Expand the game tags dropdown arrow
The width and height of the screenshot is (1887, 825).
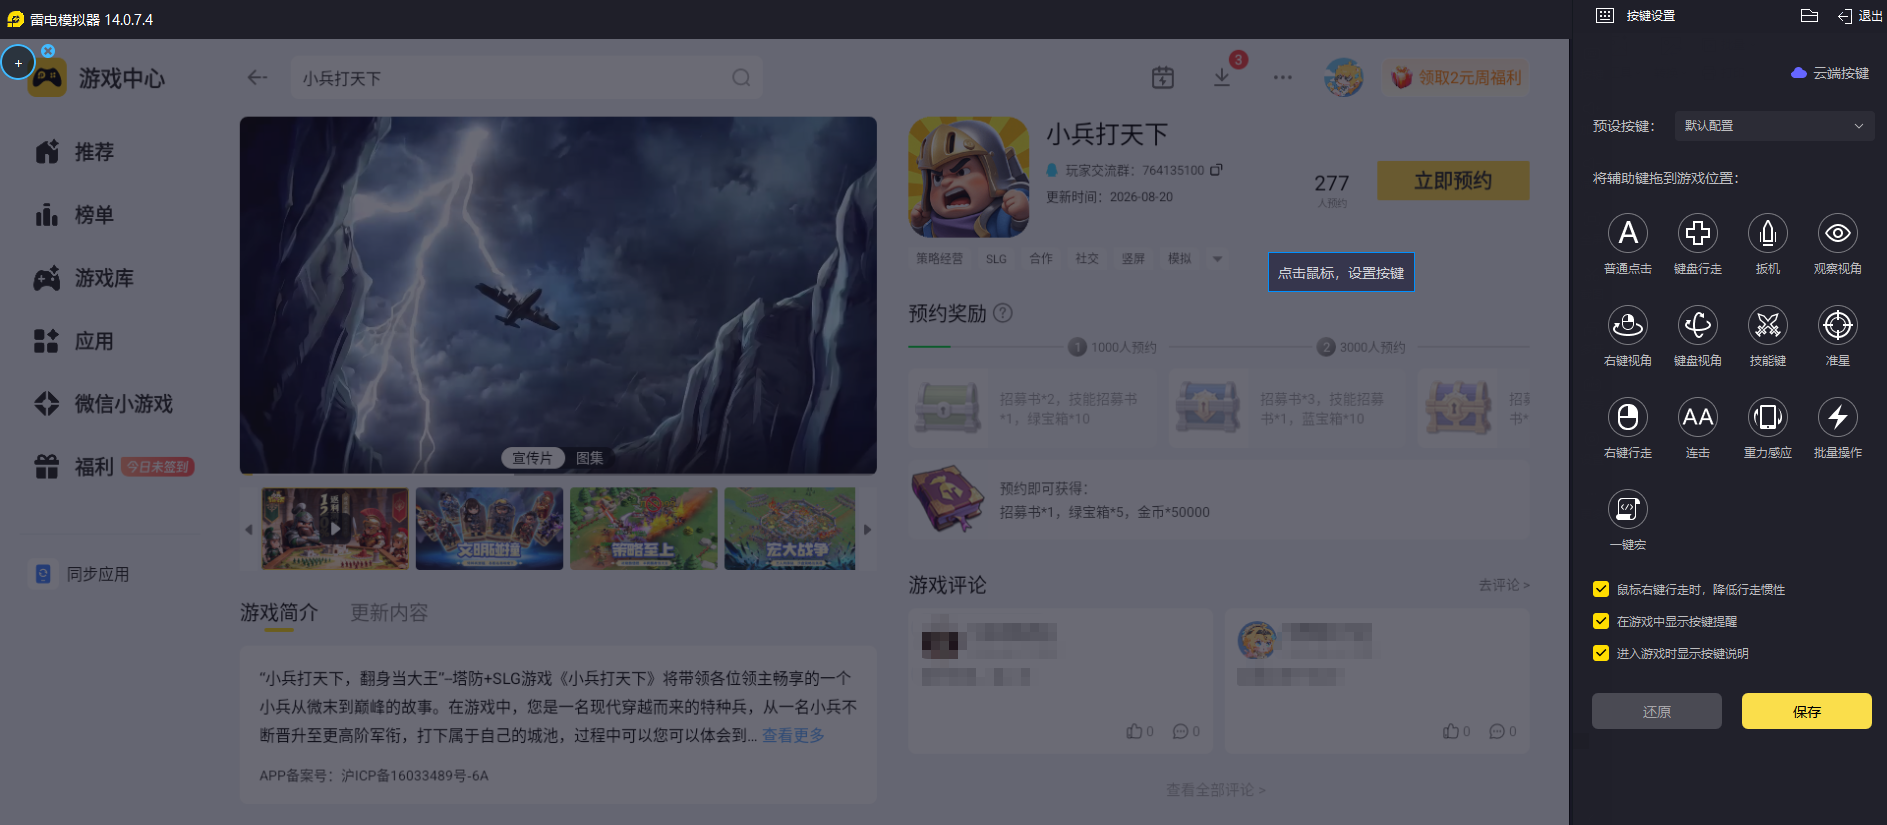[1217, 259]
